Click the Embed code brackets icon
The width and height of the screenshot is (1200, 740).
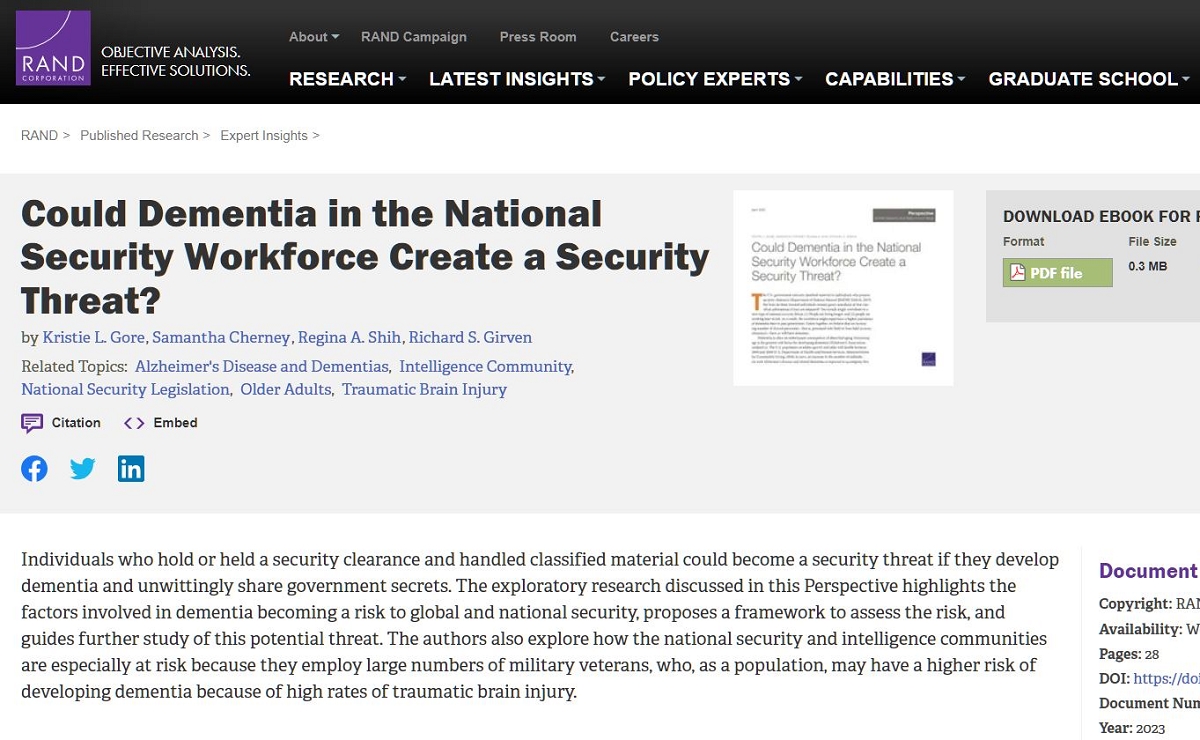pyautogui.click(x=134, y=423)
